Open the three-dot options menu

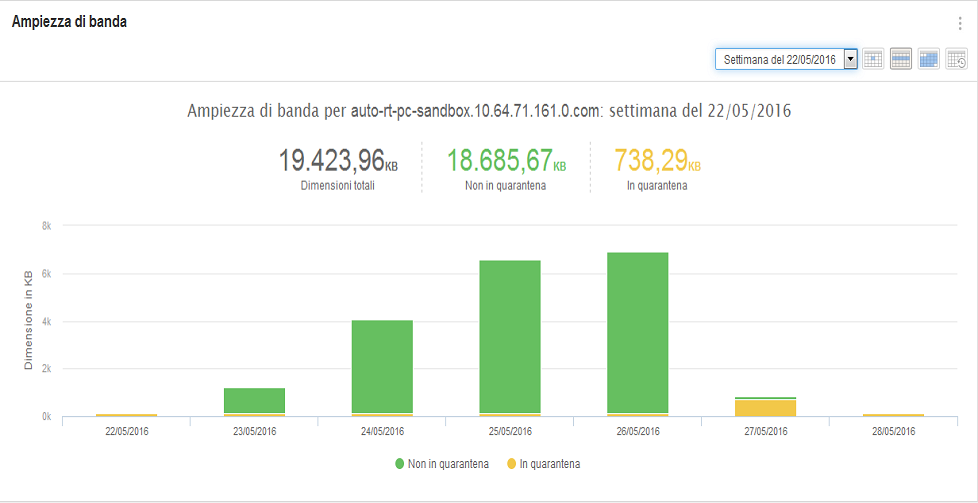[x=960, y=24]
